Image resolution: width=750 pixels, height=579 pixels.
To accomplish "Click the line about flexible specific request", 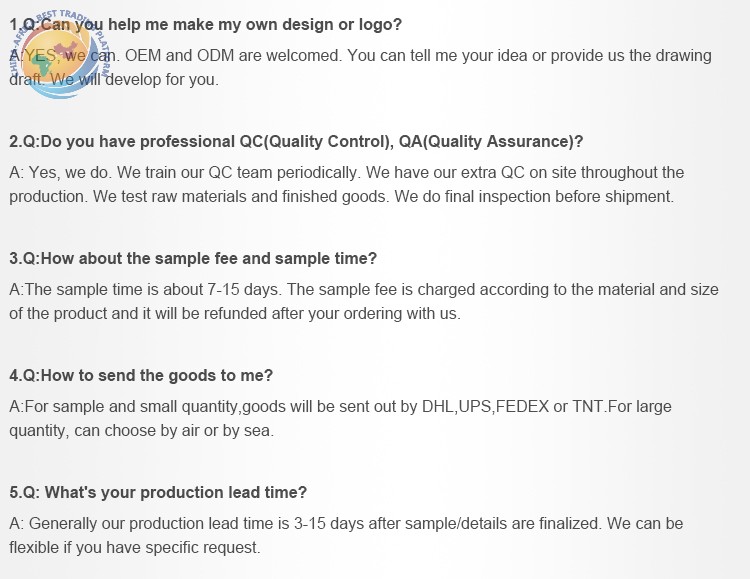I will click(135, 547).
